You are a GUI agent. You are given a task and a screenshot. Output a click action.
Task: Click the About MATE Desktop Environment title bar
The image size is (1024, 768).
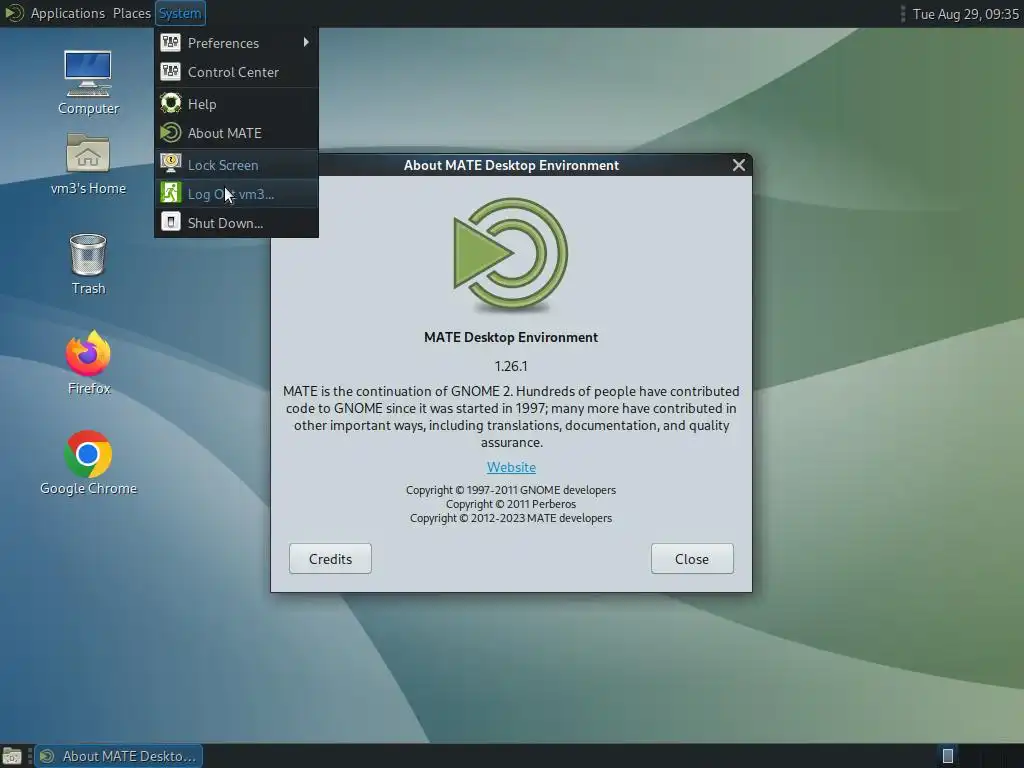tap(511, 165)
